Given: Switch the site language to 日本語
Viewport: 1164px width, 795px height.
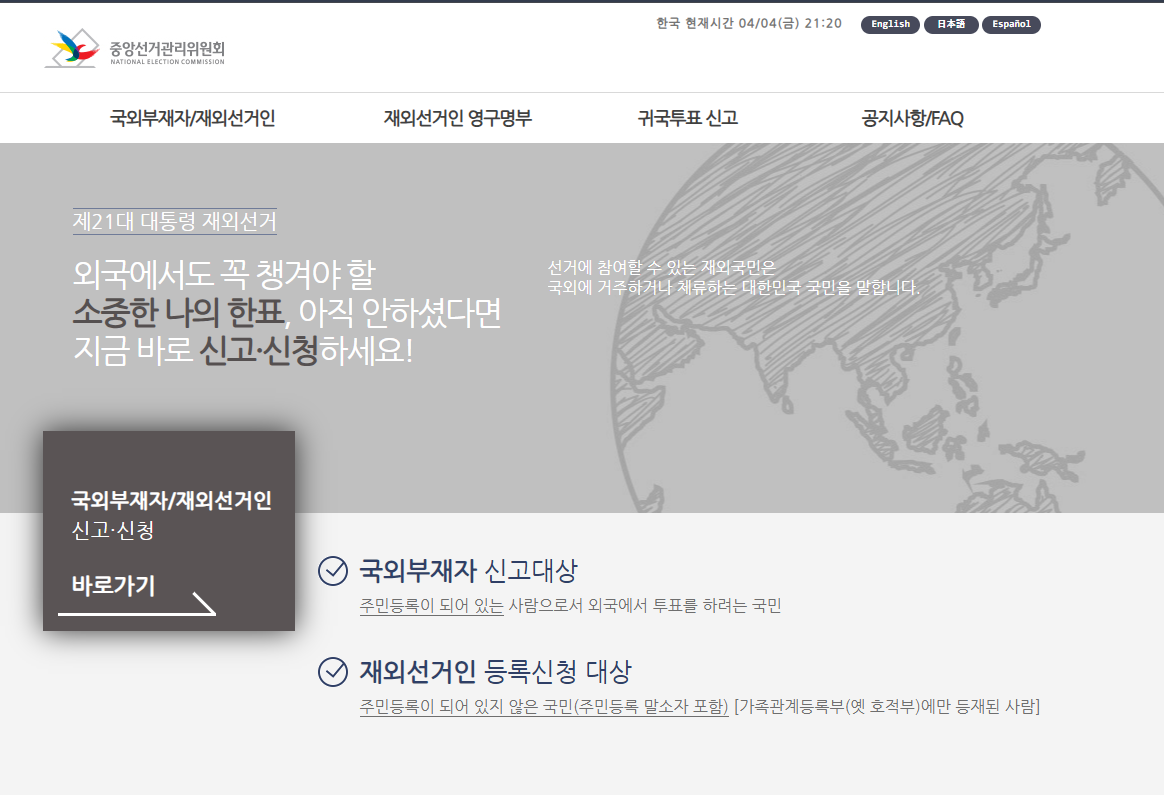Looking at the screenshot, I should 951,24.
